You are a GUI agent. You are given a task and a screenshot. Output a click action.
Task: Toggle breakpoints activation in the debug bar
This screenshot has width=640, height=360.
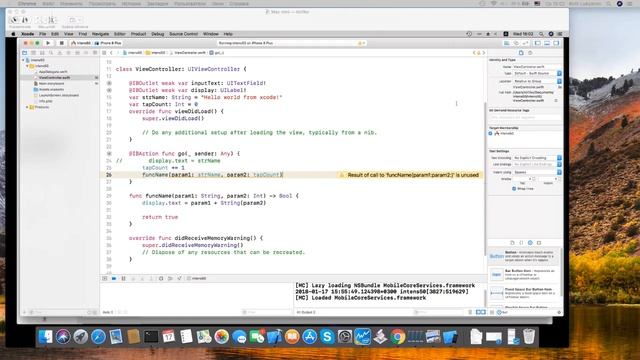pyautogui.click(x=114, y=278)
